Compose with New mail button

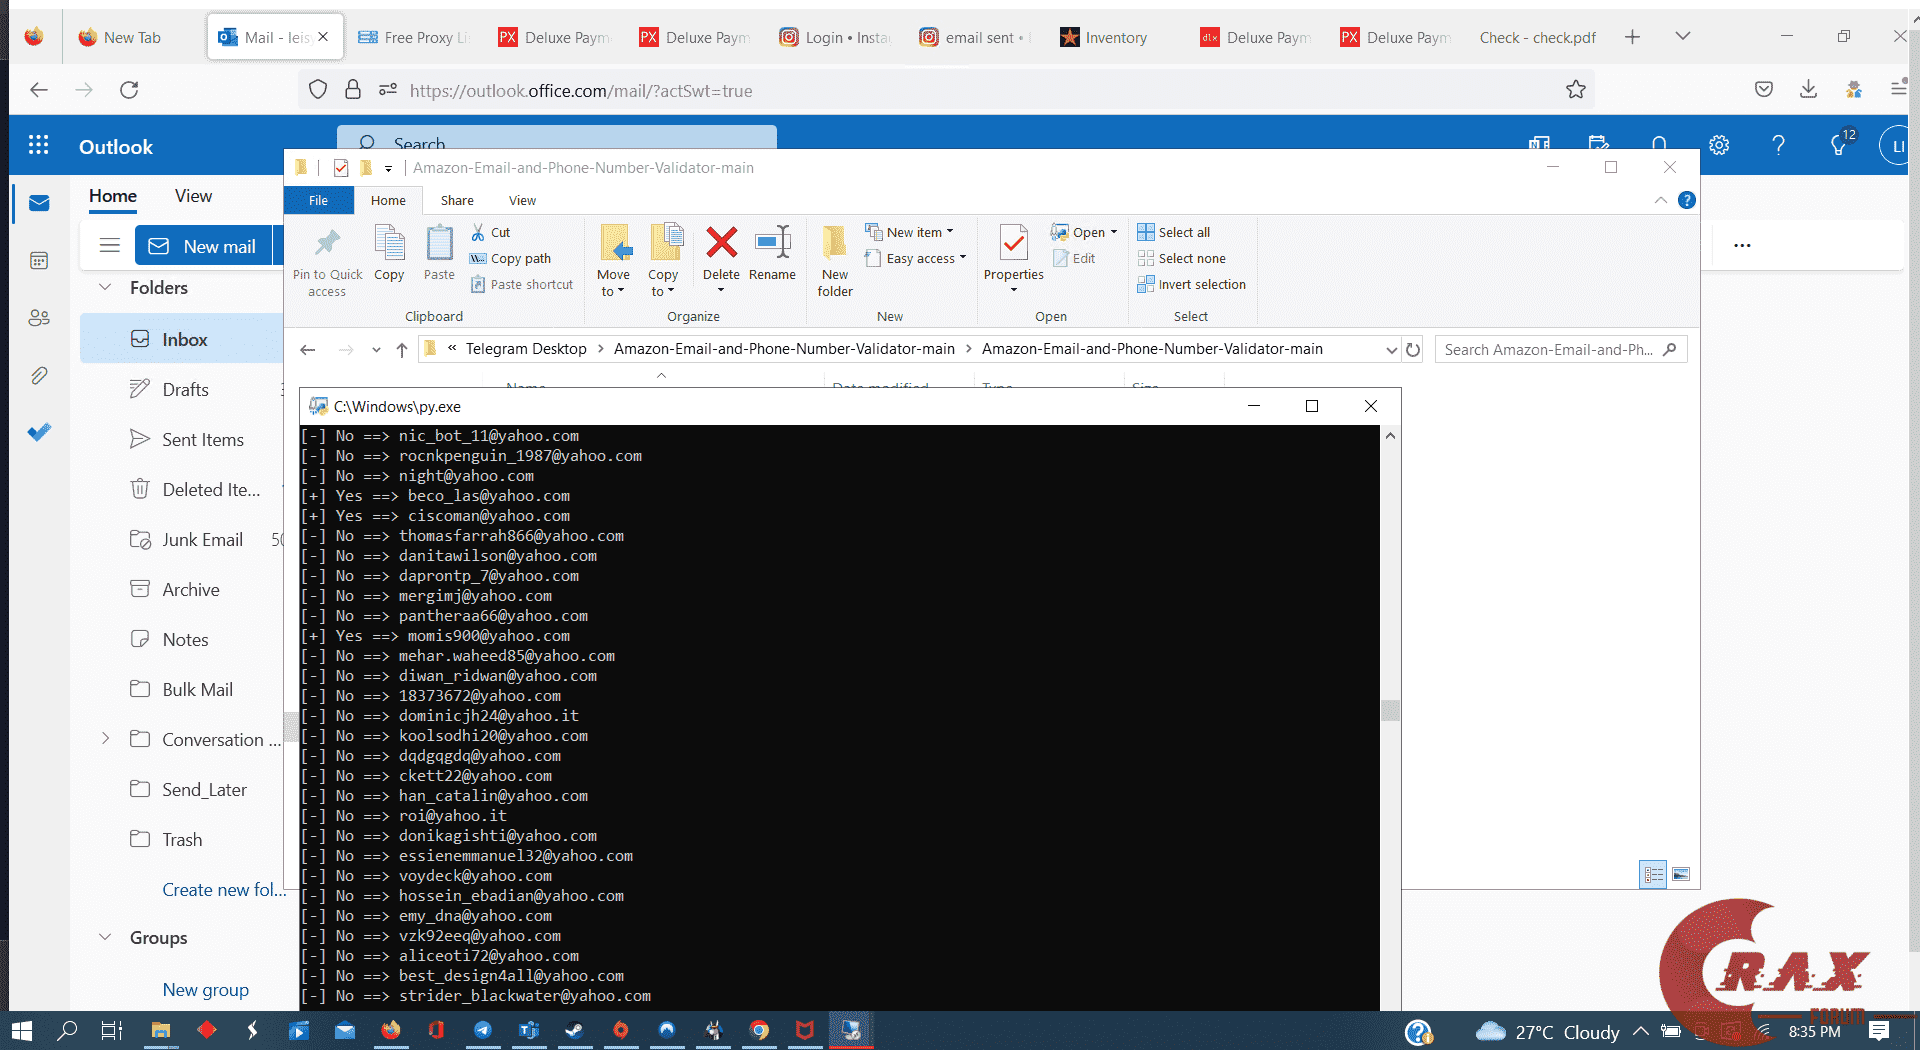pos(203,246)
